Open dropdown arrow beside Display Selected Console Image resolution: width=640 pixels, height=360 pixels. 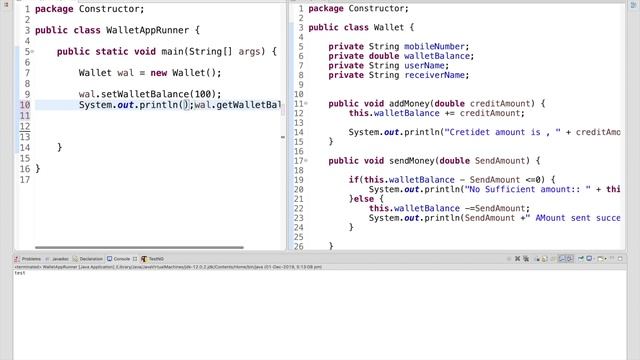594,259
